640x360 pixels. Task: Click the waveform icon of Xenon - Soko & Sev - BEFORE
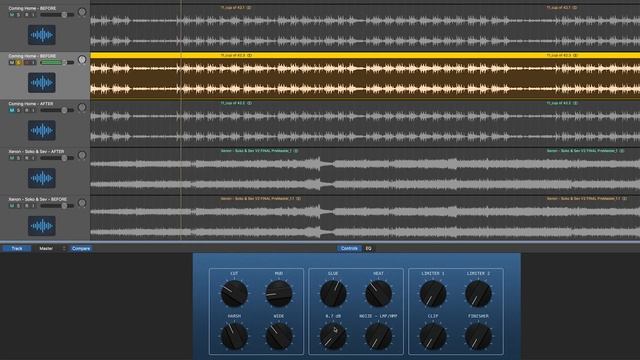click(x=42, y=226)
